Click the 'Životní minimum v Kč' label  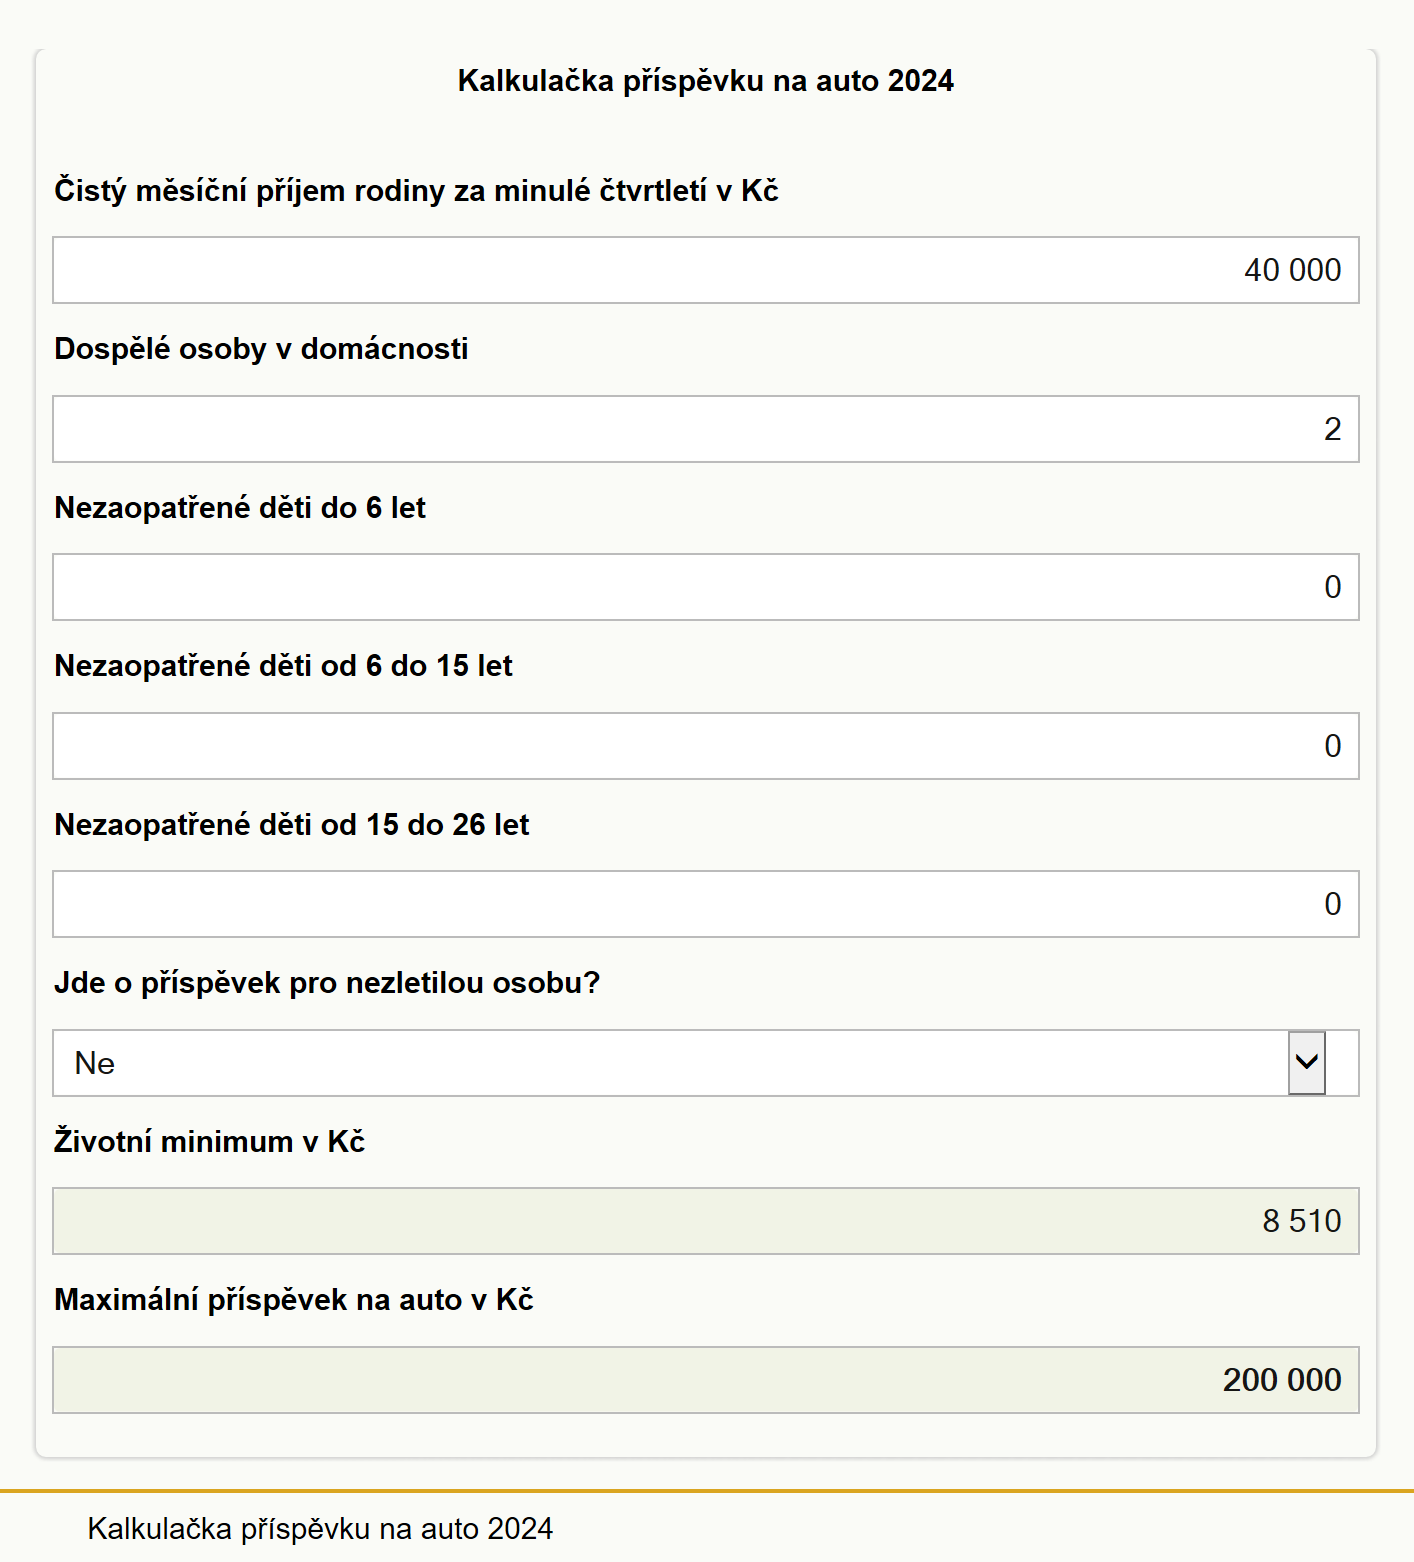click(x=209, y=1141)
